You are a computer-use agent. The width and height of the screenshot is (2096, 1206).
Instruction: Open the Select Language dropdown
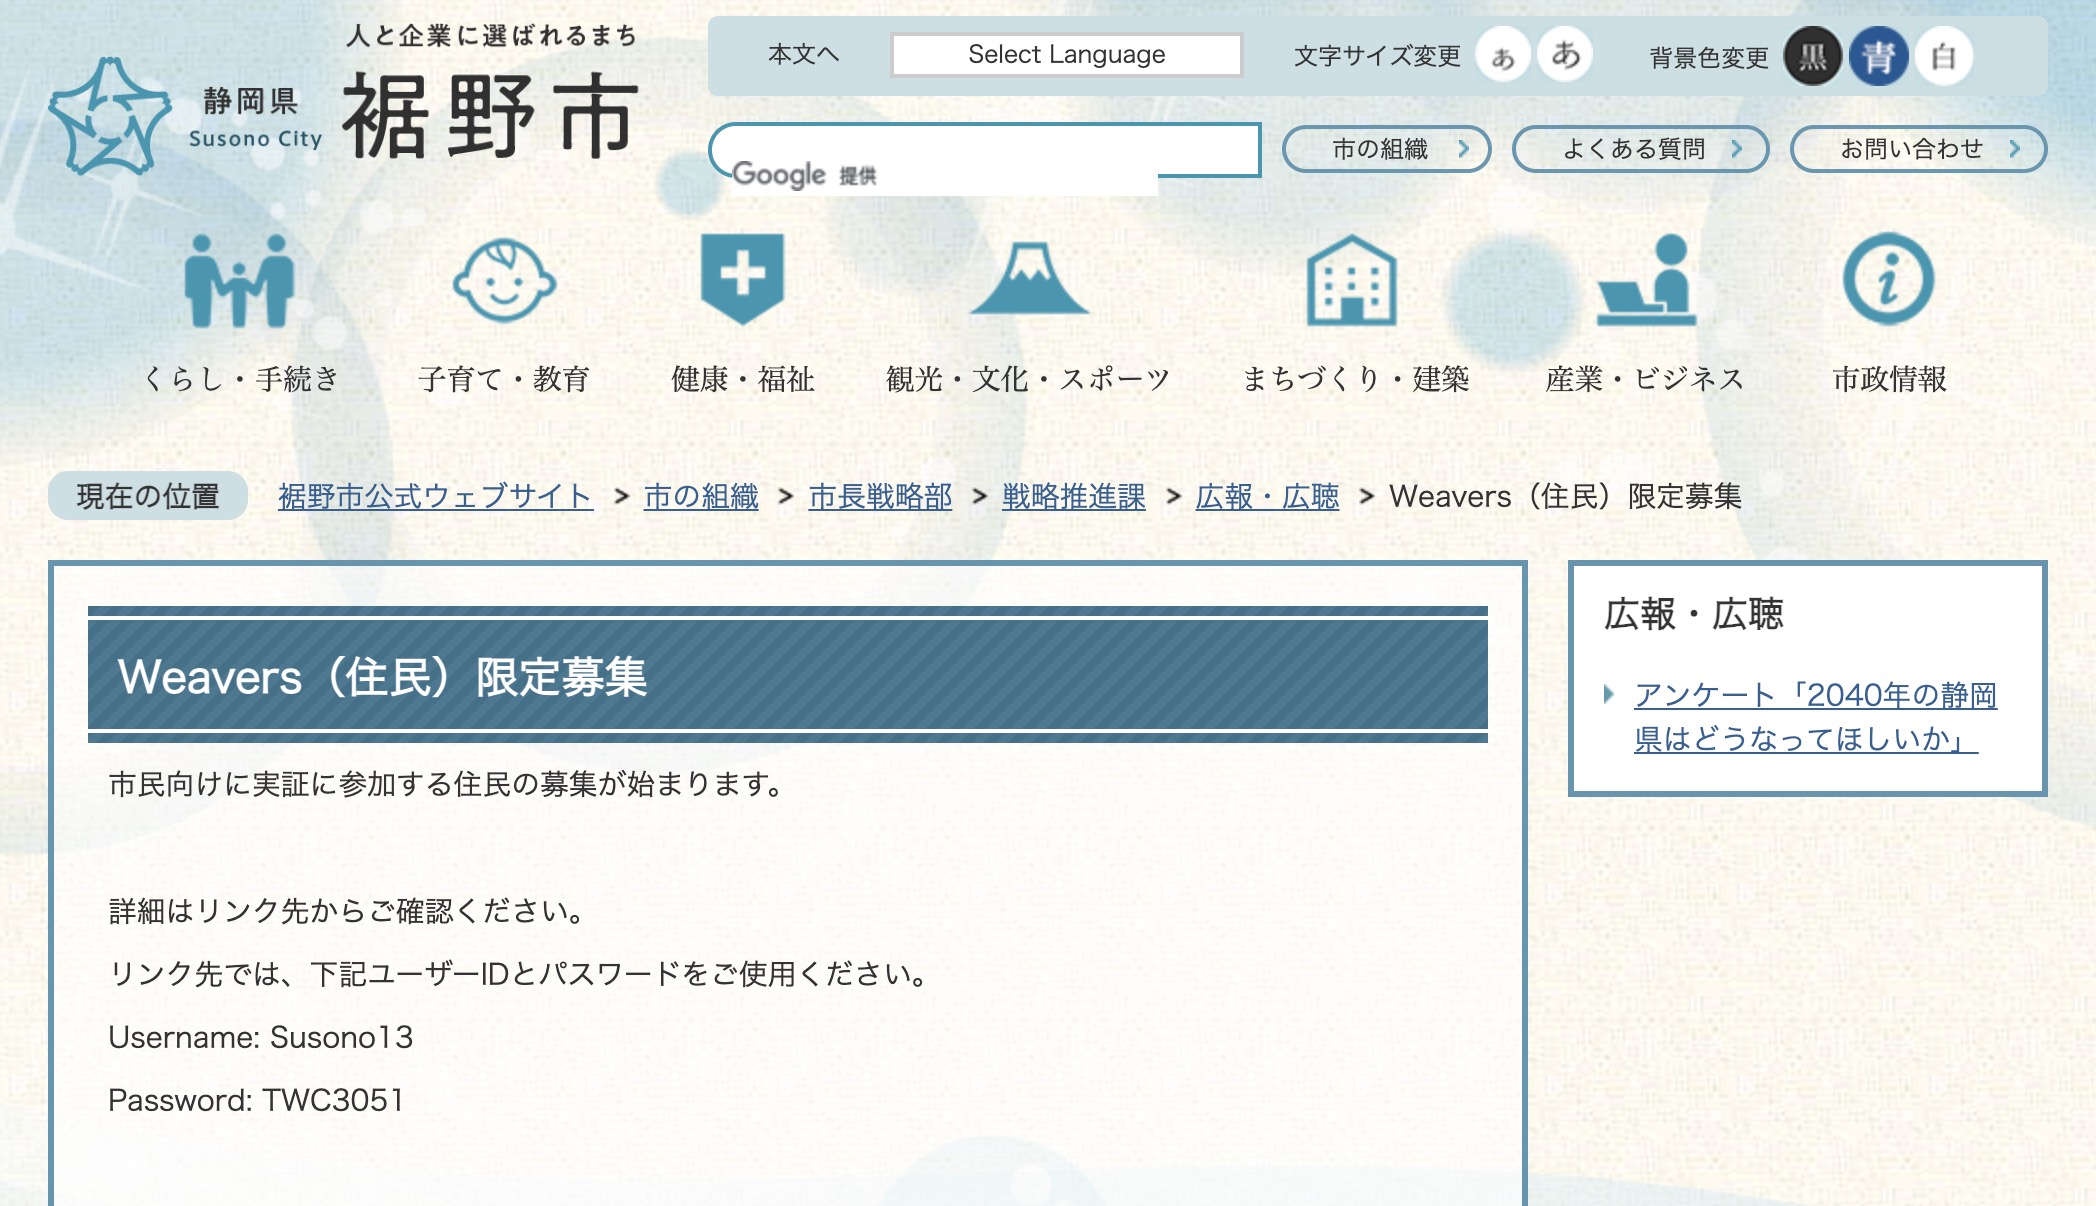click(1066, 55)
